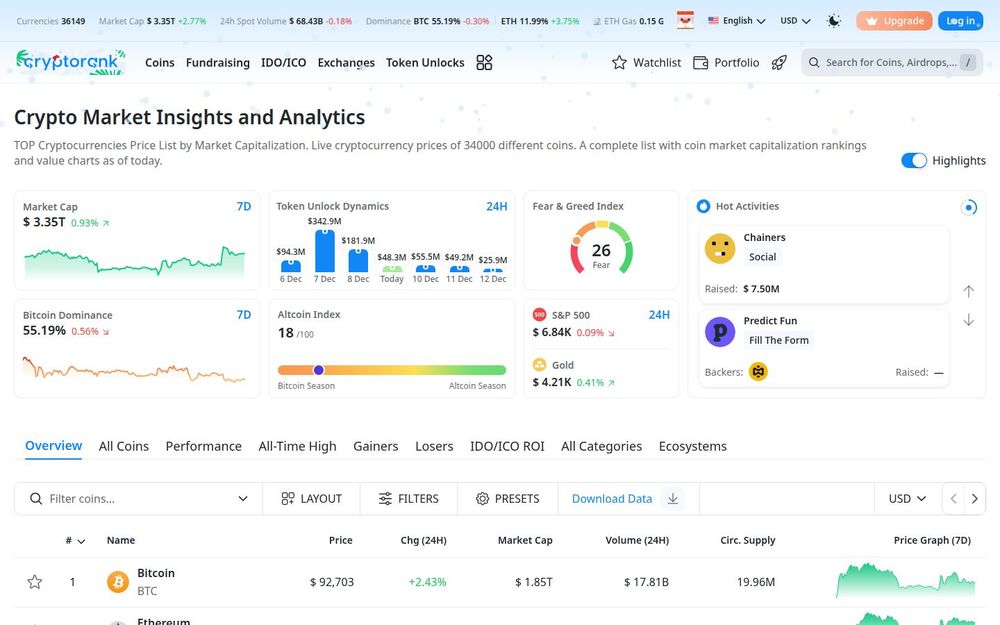Open the Chainers avatar icon
The image size is (1000, 625).
720,248
